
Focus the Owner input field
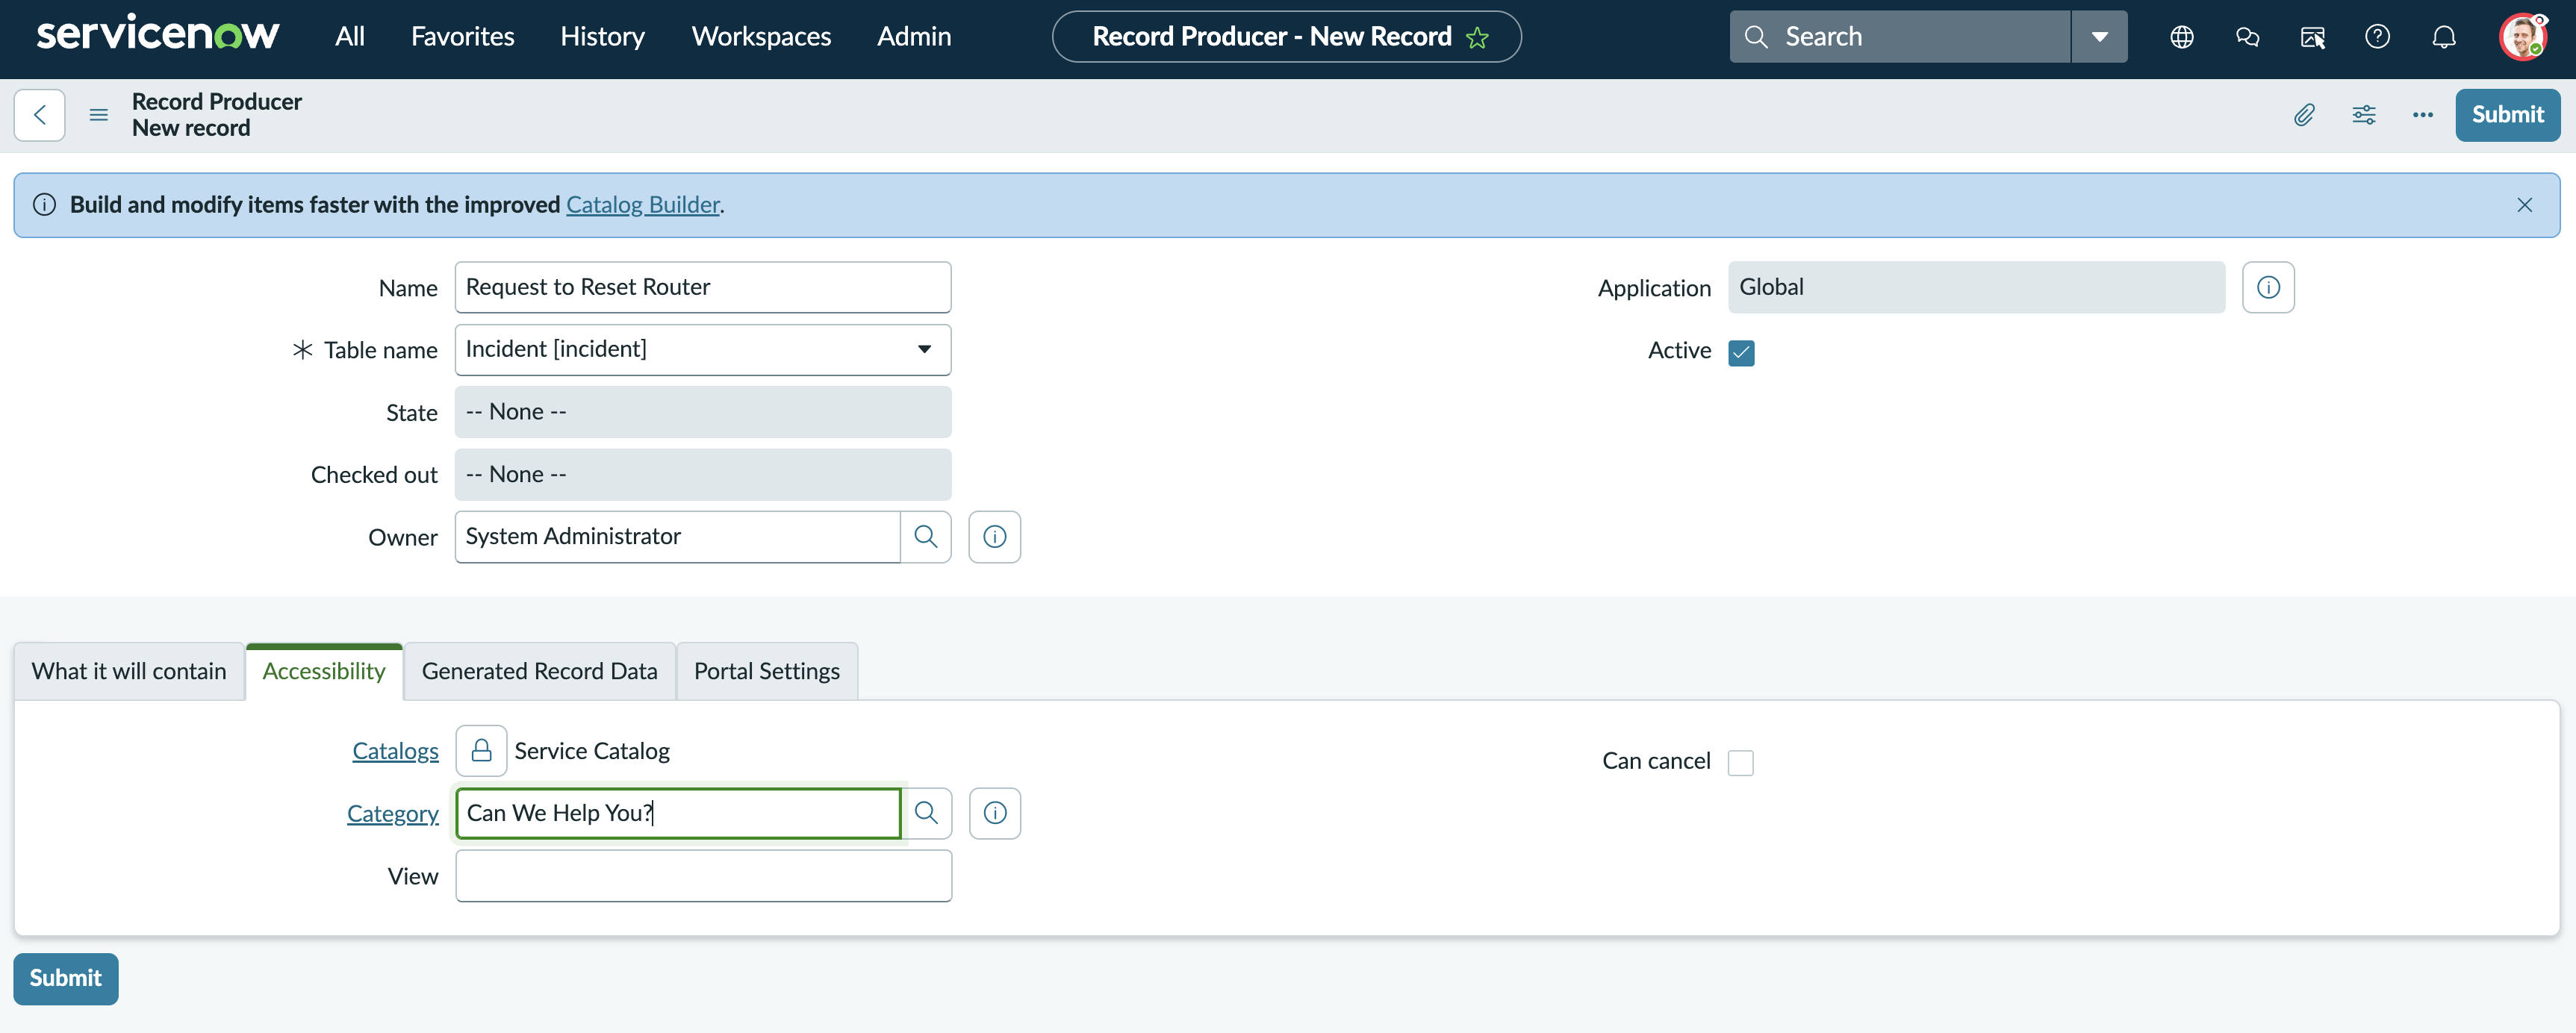677,537
